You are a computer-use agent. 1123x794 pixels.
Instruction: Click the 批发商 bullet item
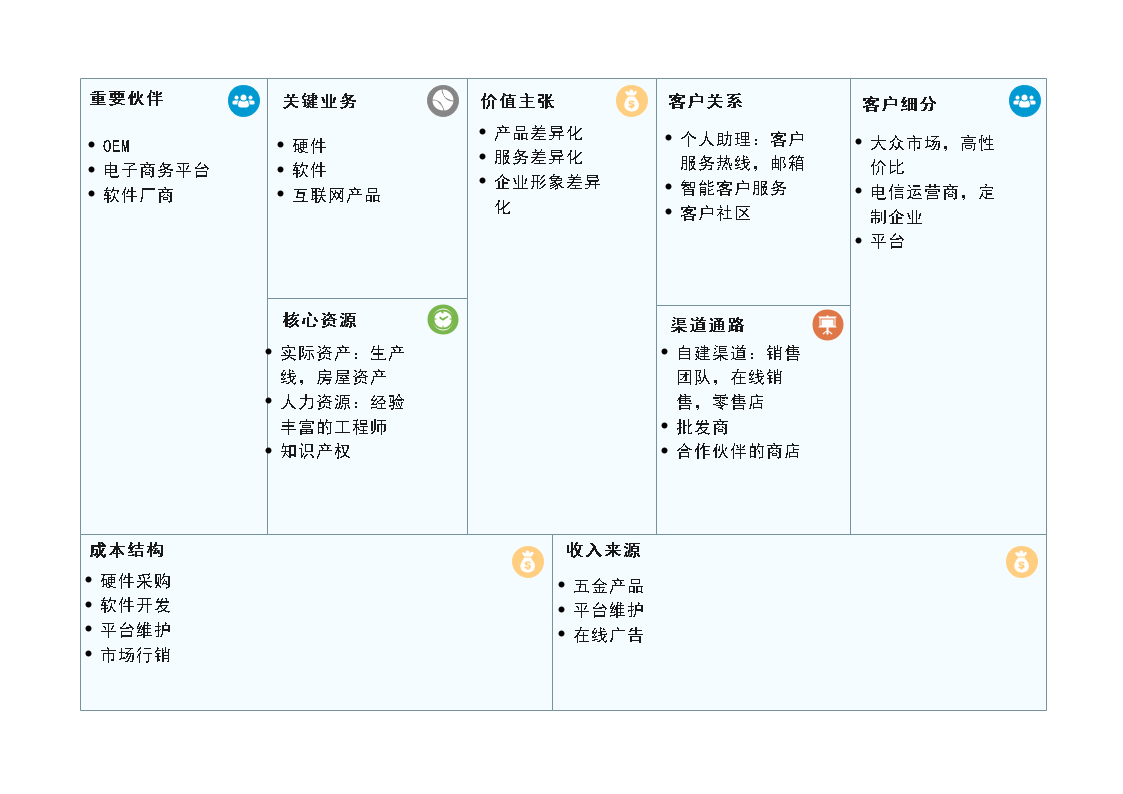(703, 427)
